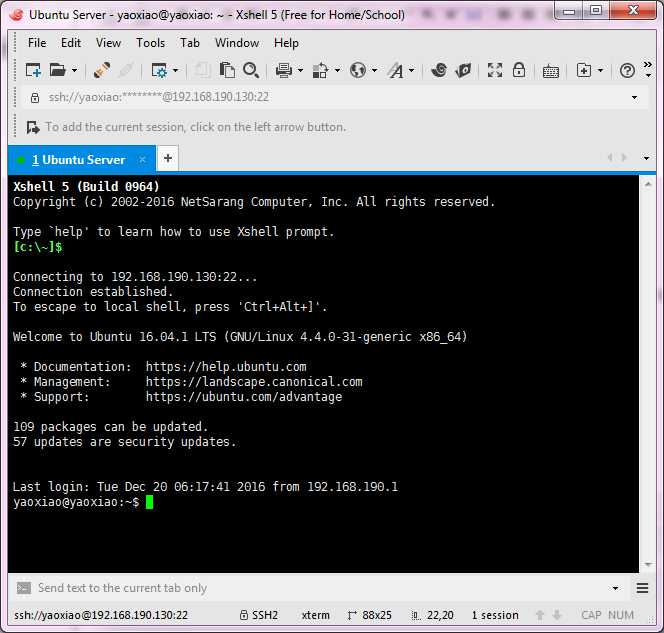Click the status bar 'ssh://yaoxiao@192.168.190.130:22' text
Image resolution: width=664 pixels, height=633 pixels.
(101, 615)
